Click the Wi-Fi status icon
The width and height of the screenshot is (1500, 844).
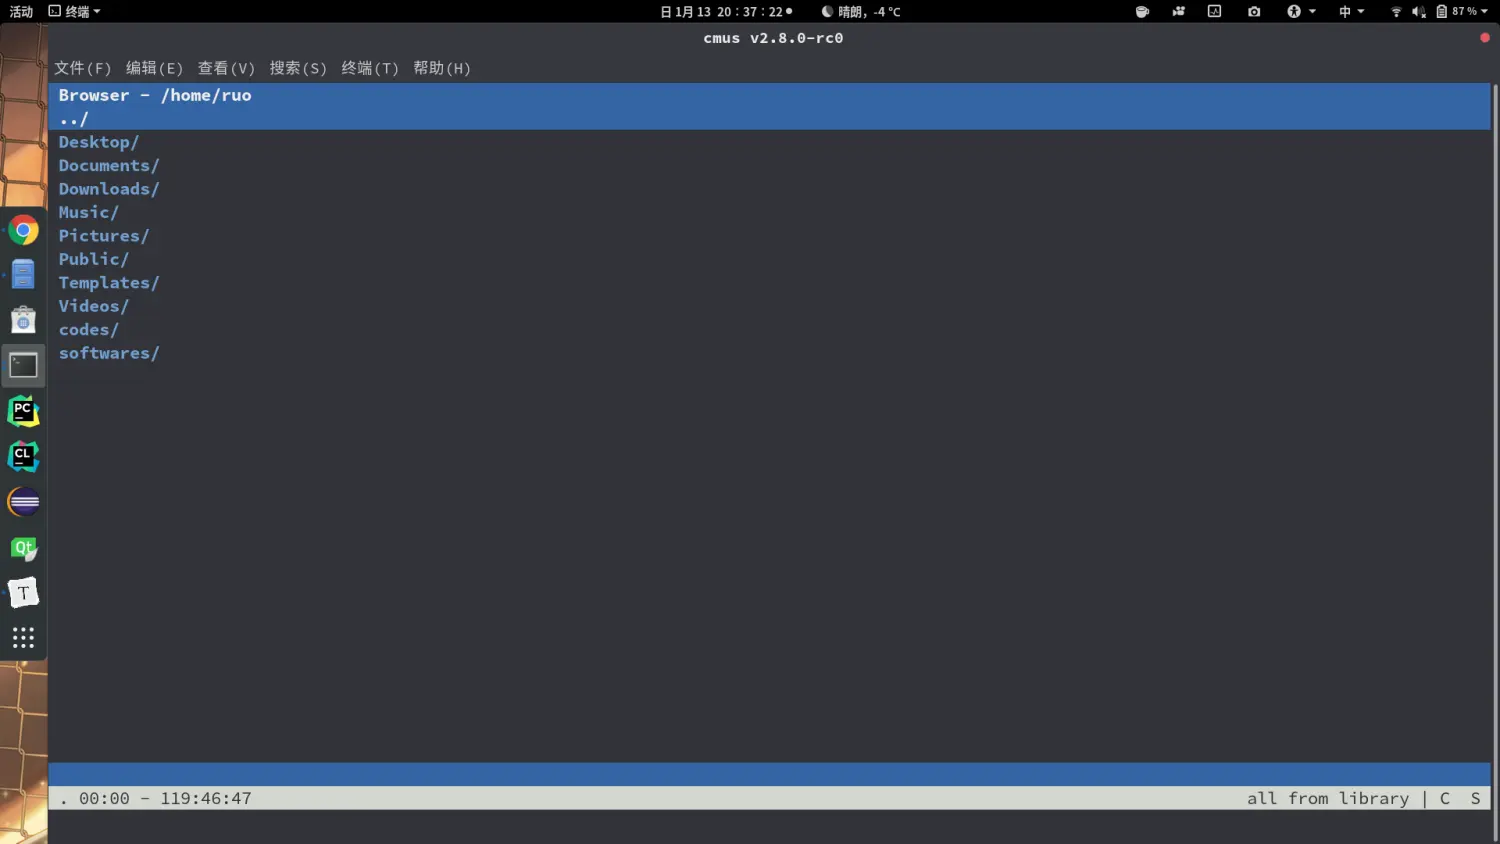point(1396,12)
